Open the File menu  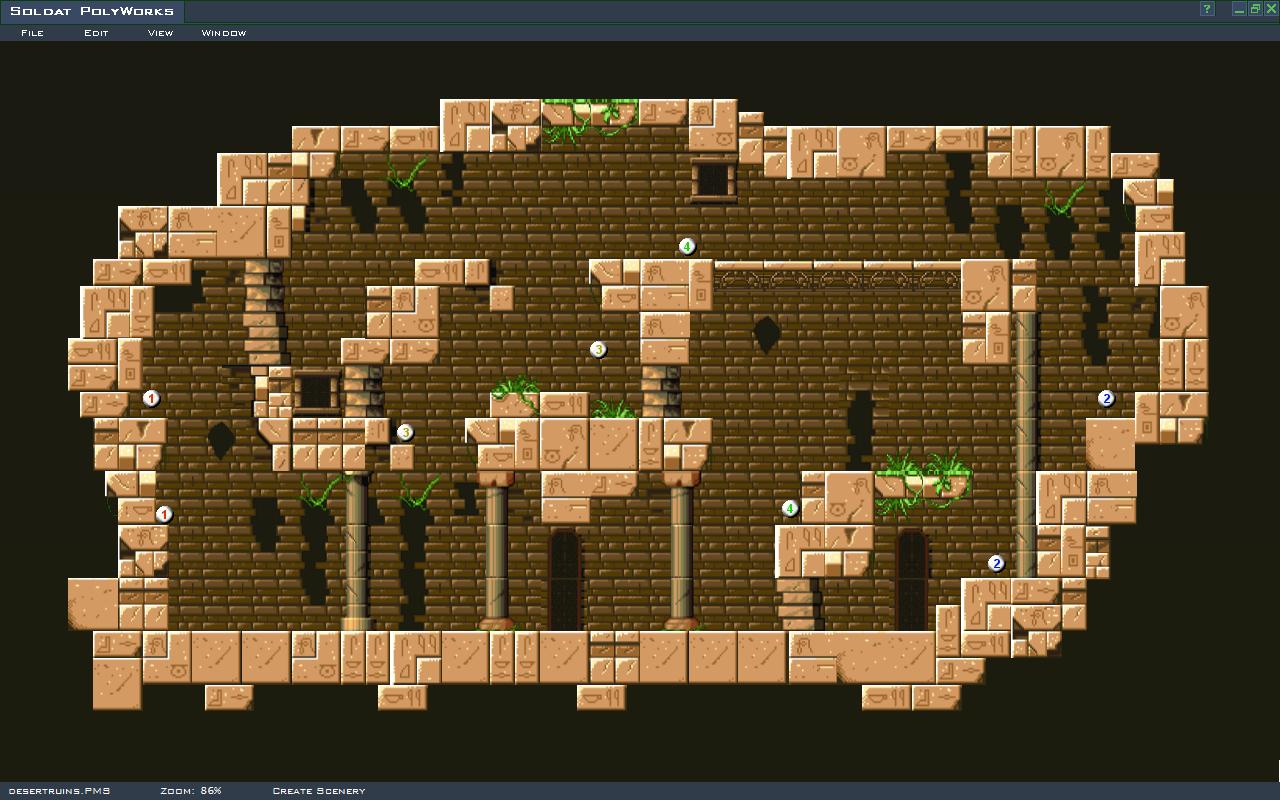(x=32, y=33)
